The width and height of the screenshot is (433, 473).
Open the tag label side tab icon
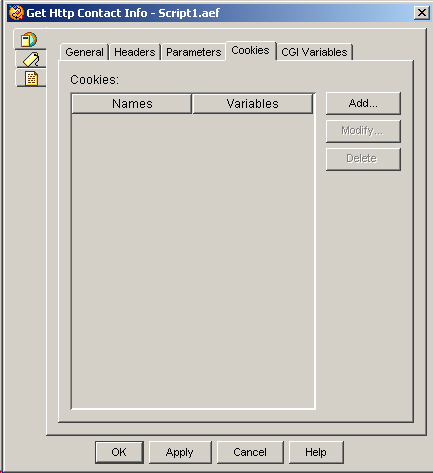tap(31, 59)
